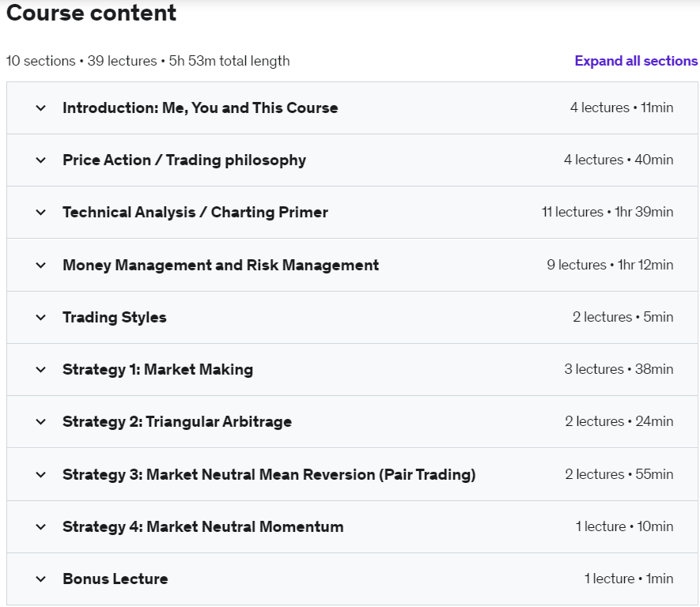The width and height of the screenshot is (700, 607).
Task: Click 'Expand all sections' link
Action: coord(635,61)
